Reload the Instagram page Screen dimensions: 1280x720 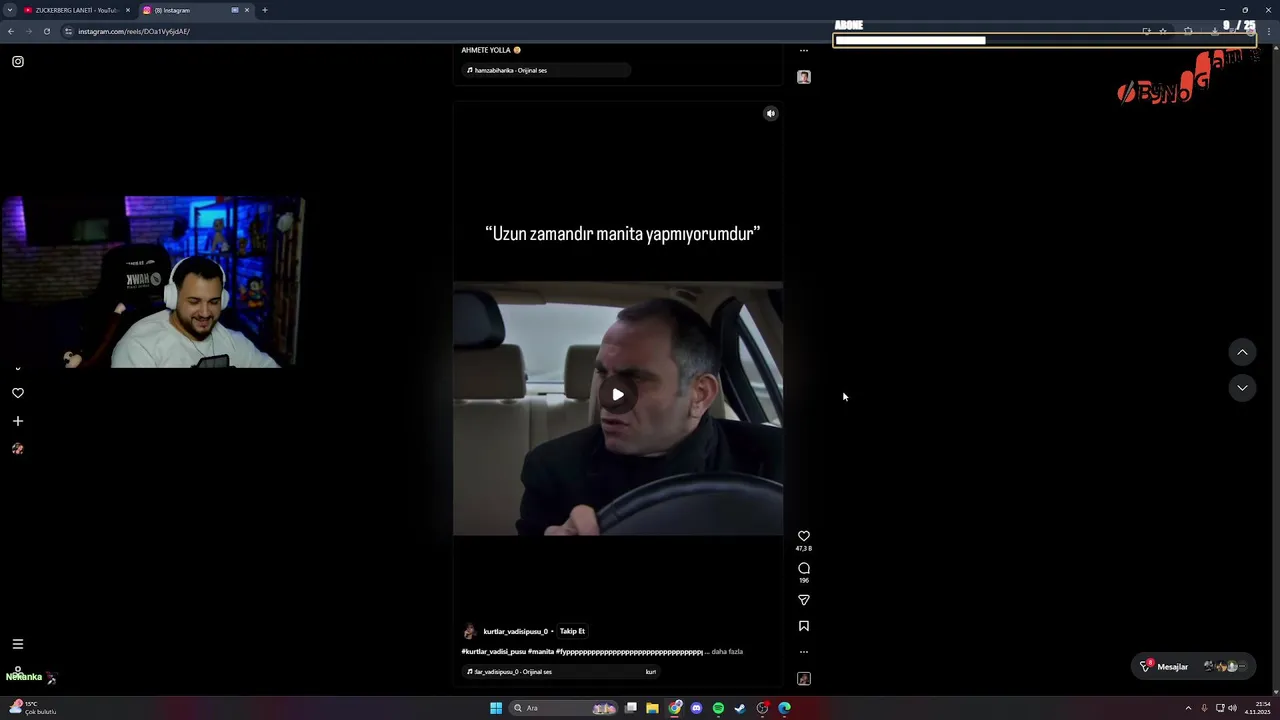point(47,31)
